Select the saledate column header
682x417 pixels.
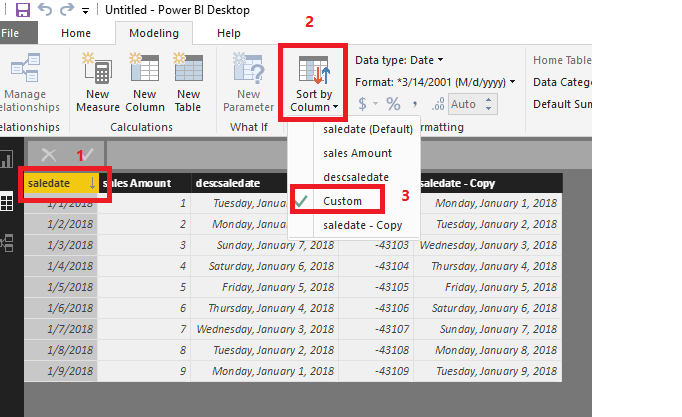tap(61, 183)
